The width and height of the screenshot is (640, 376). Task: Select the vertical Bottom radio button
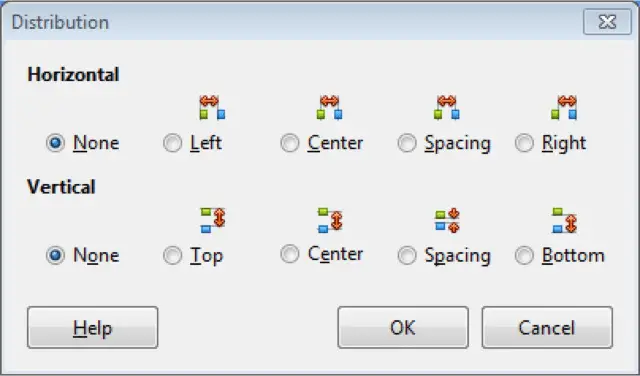524,256
